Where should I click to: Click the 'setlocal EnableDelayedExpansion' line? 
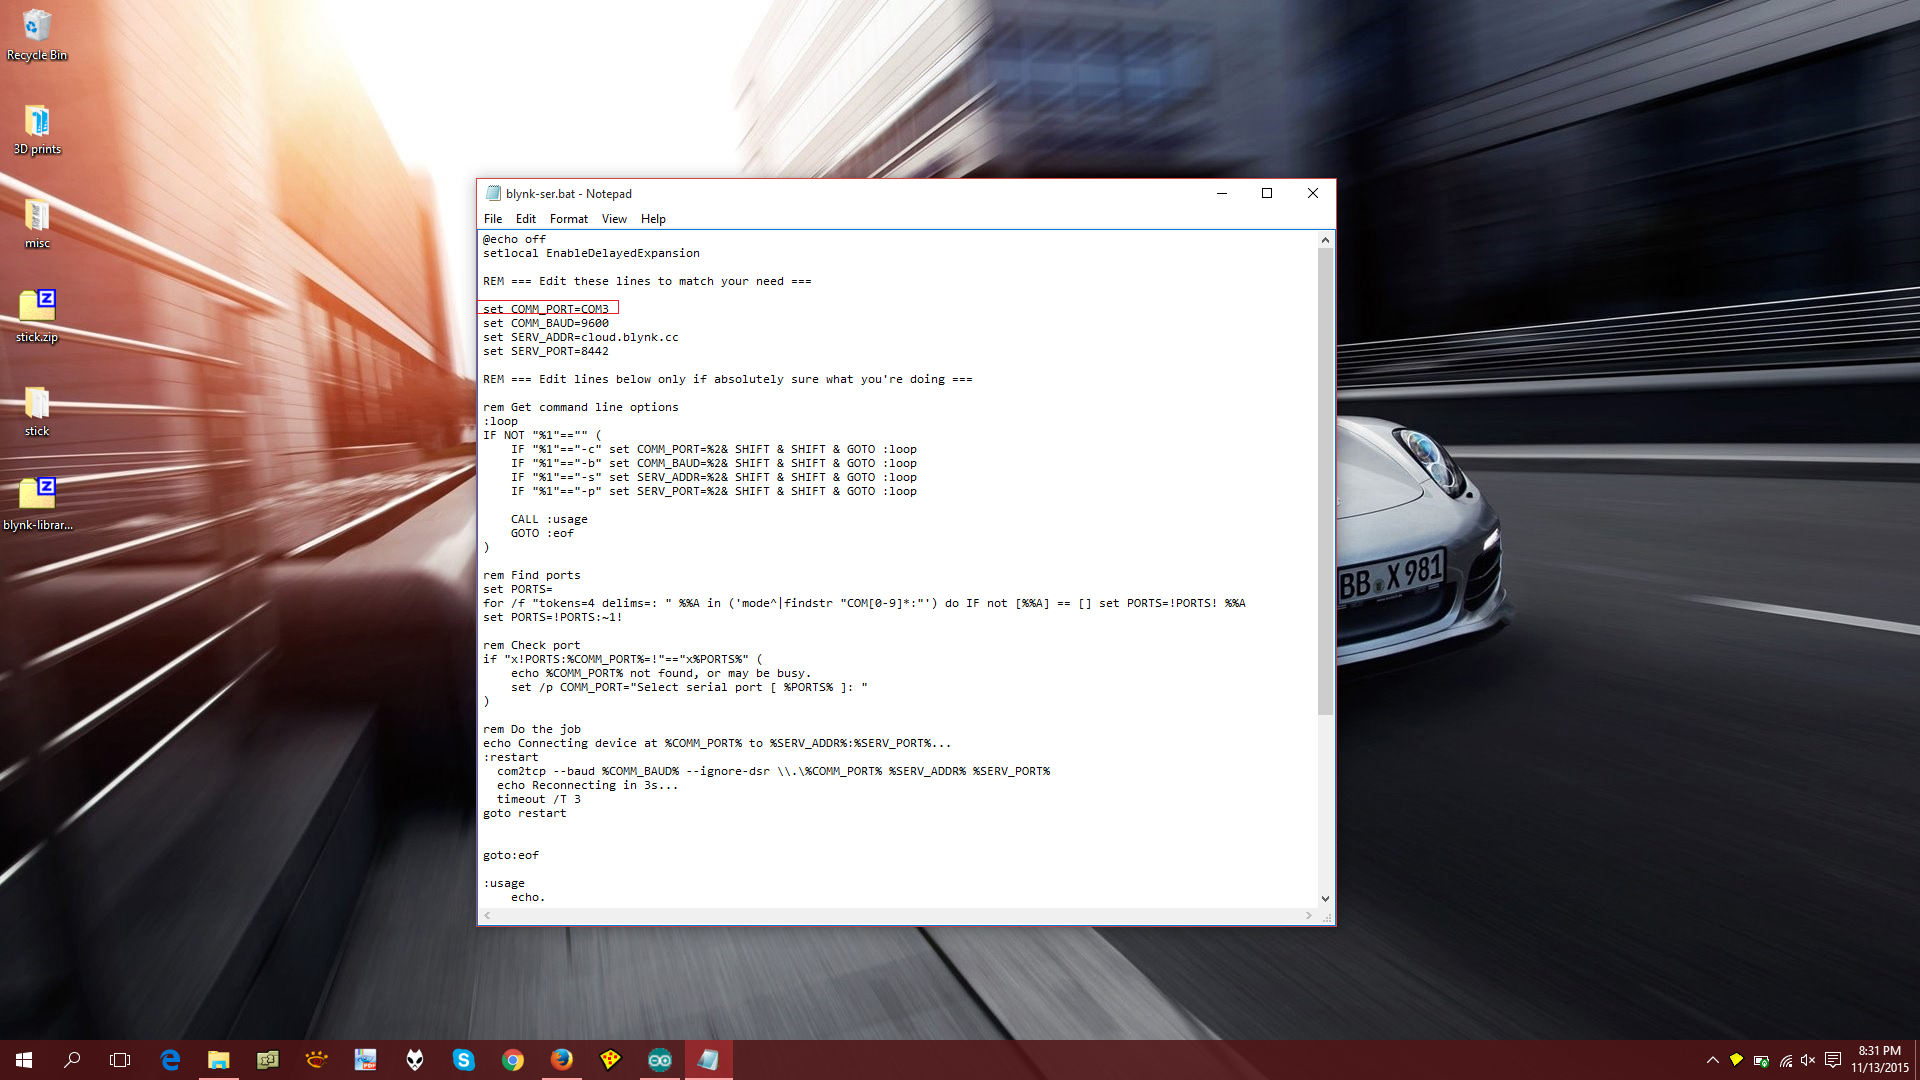pos(591,253)
